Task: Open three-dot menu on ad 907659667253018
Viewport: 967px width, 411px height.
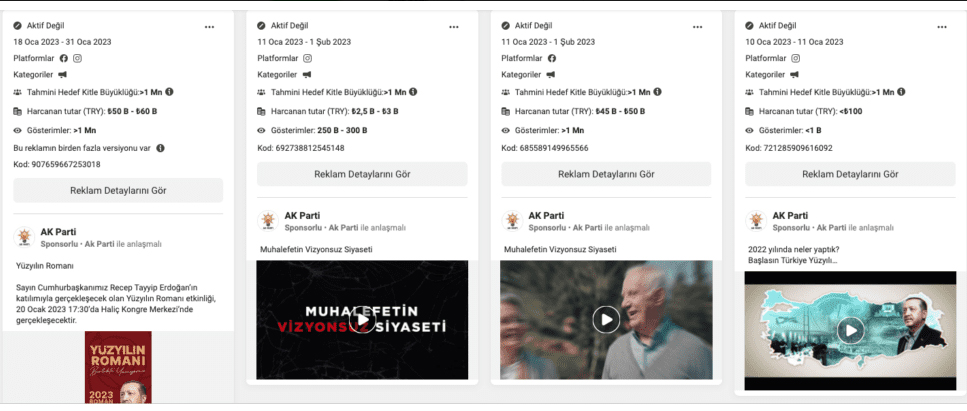Action: [x=210, y=27]
